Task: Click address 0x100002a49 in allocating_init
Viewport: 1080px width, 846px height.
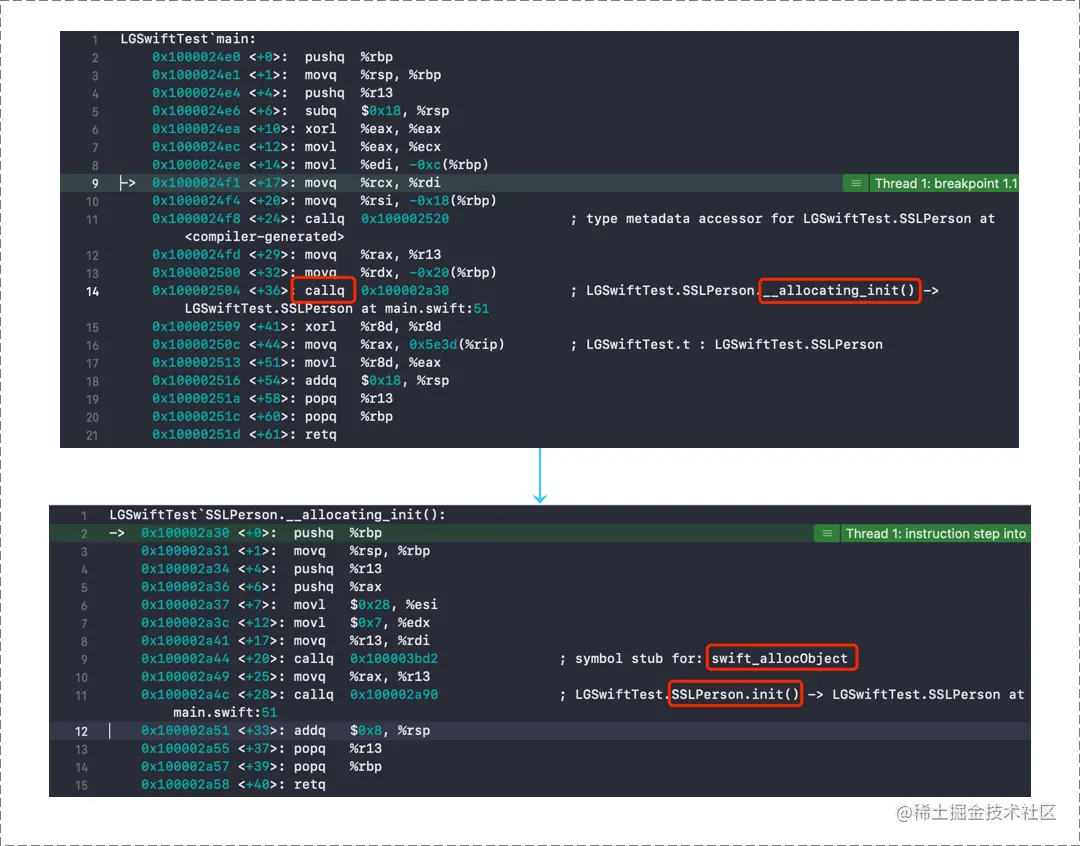Action: pyautogui.click(x=185, y=676)
